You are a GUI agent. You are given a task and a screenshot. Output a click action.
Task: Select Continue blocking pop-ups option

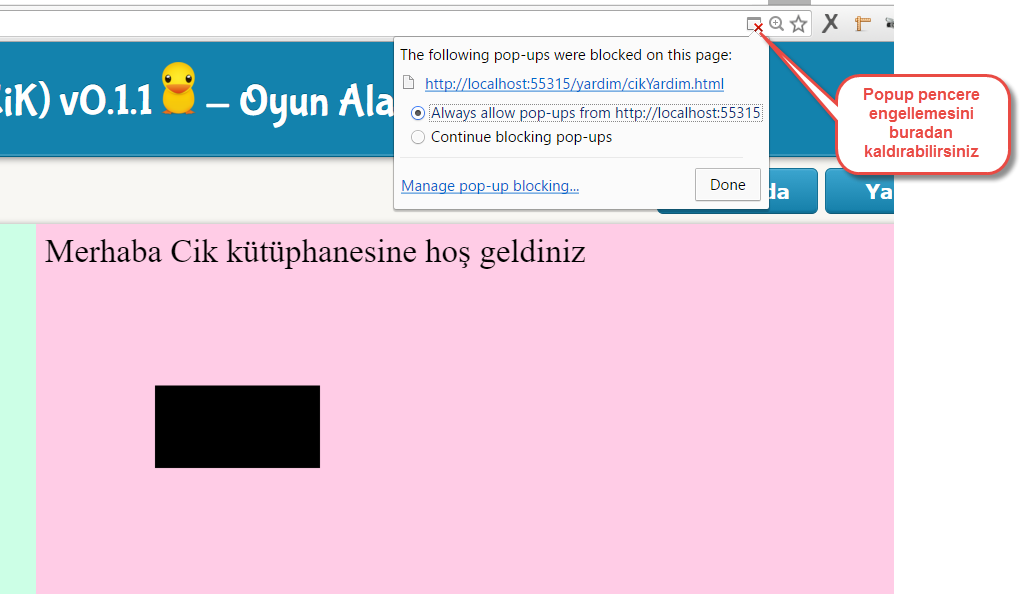[x=418, y=137]
